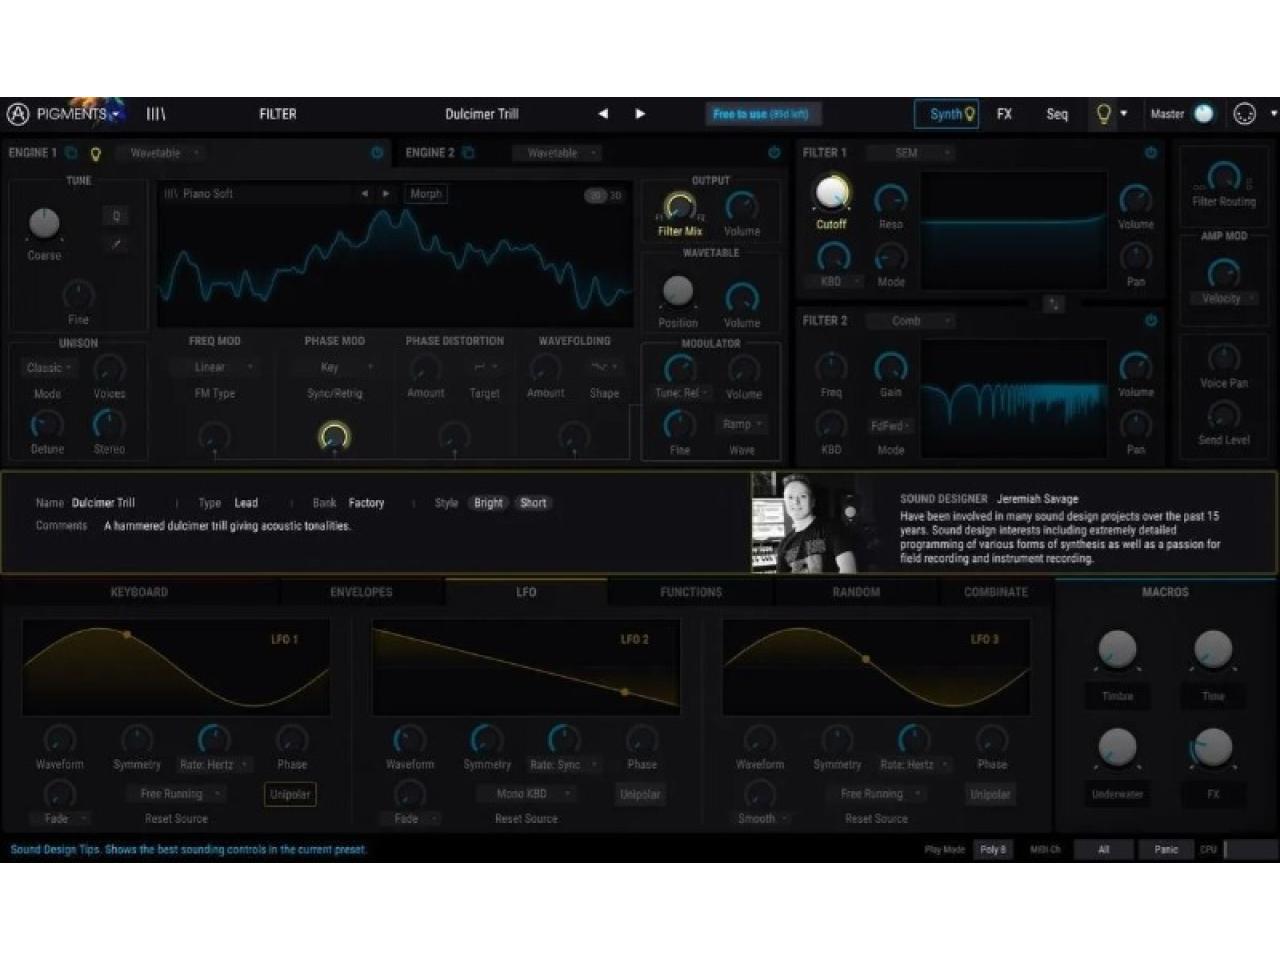Open the preset browser library icon
This screenshot has height=960, width=1280.
pos(156,114)
